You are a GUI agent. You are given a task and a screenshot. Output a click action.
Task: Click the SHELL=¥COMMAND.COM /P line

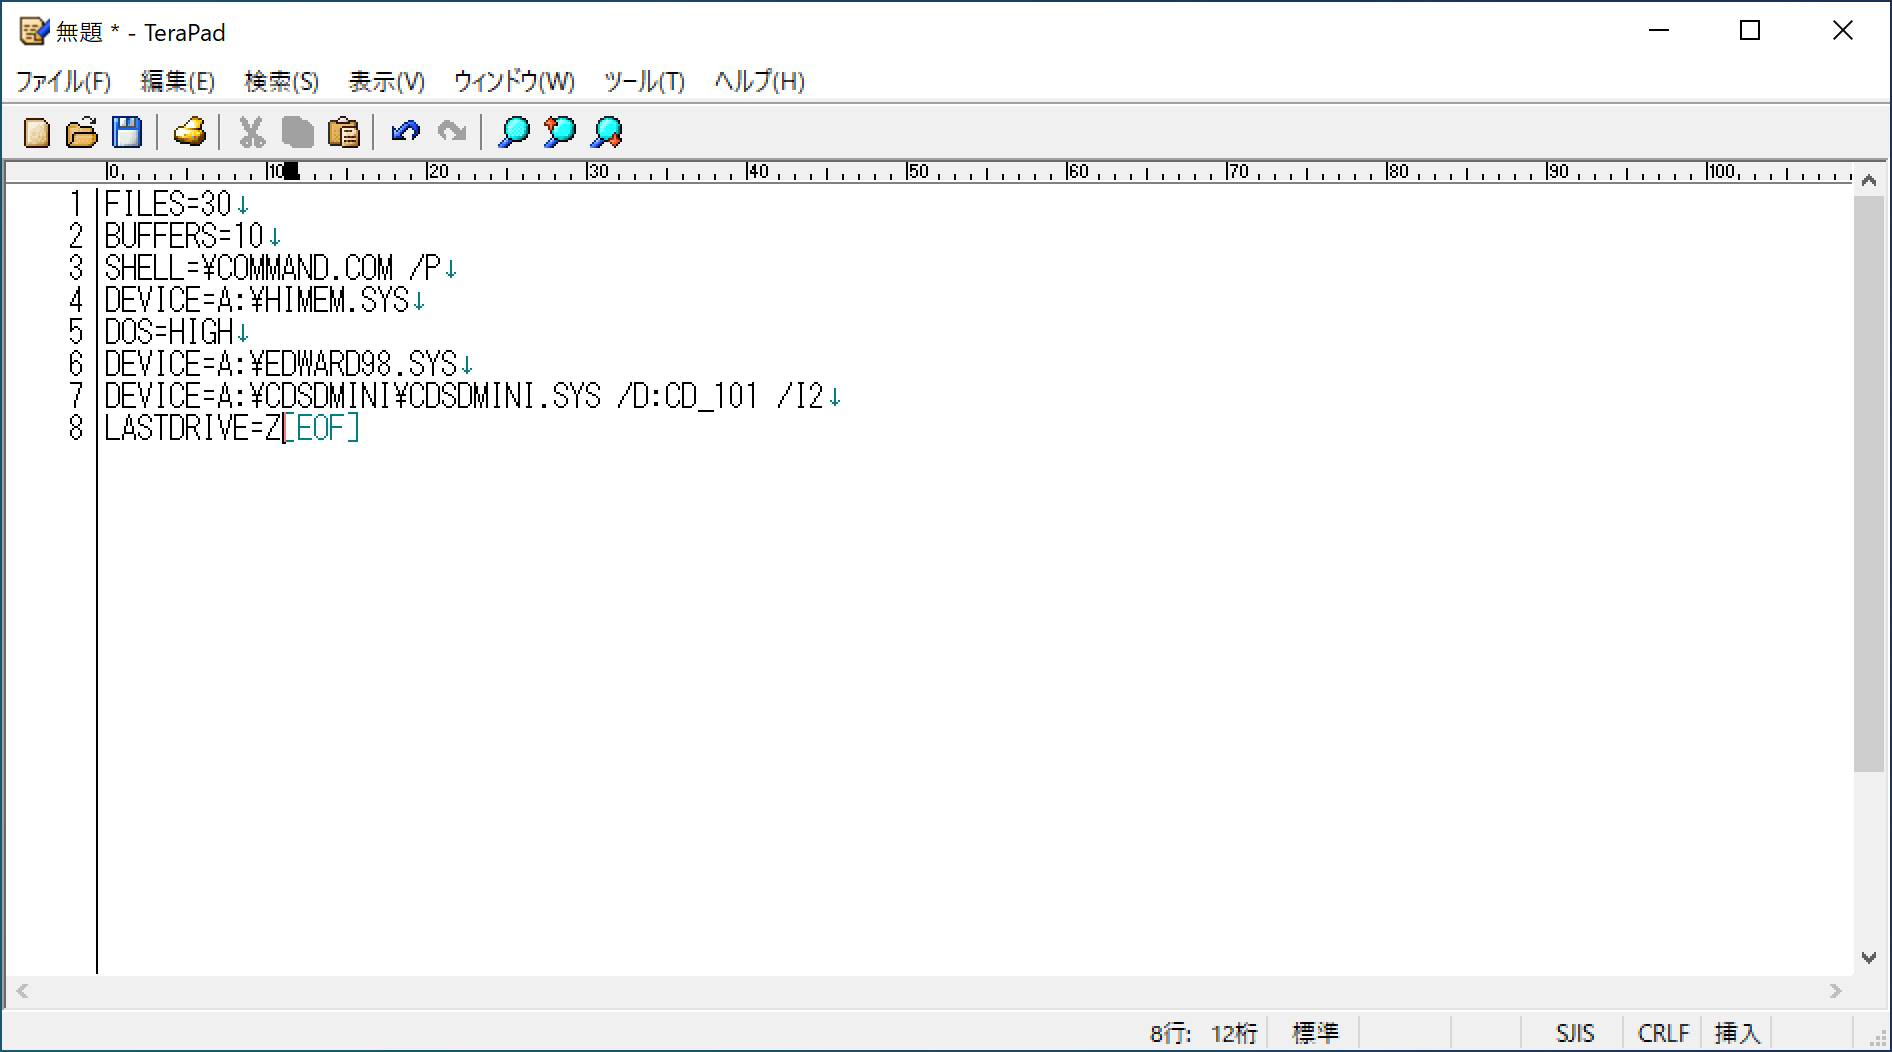point(272,268)
